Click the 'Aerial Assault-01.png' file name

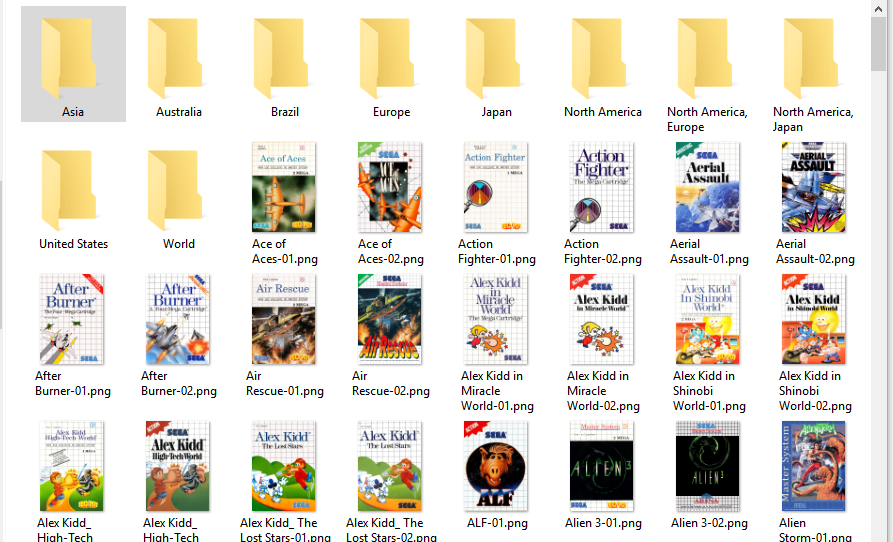(709, 251)
